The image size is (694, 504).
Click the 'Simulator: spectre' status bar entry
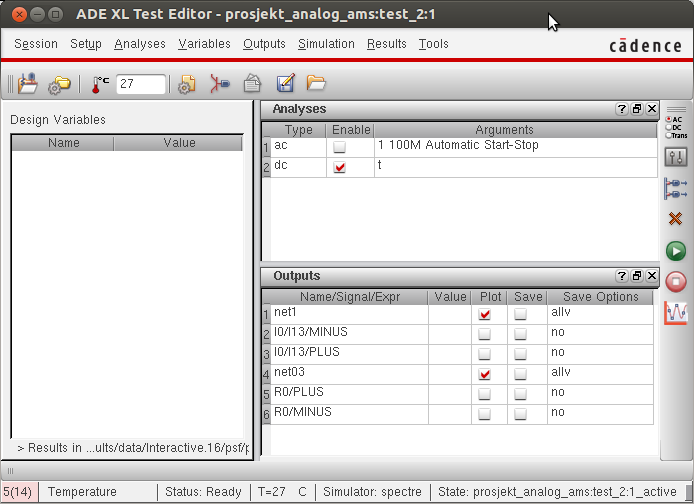tap(372, 492)
